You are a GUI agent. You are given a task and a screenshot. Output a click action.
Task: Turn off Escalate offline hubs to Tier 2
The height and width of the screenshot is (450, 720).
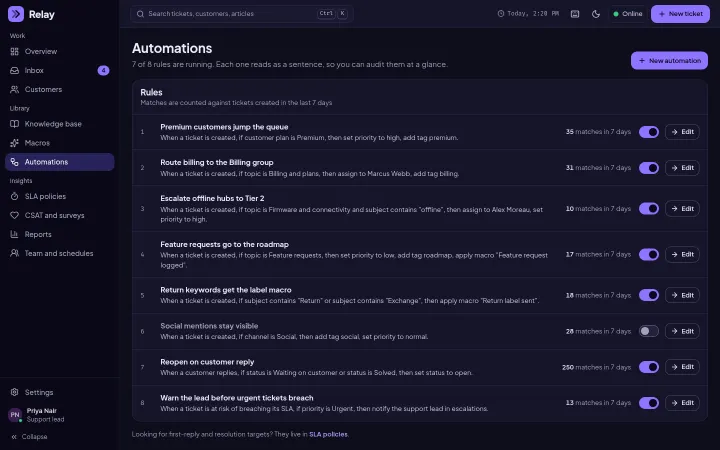(x=649, y=208)
